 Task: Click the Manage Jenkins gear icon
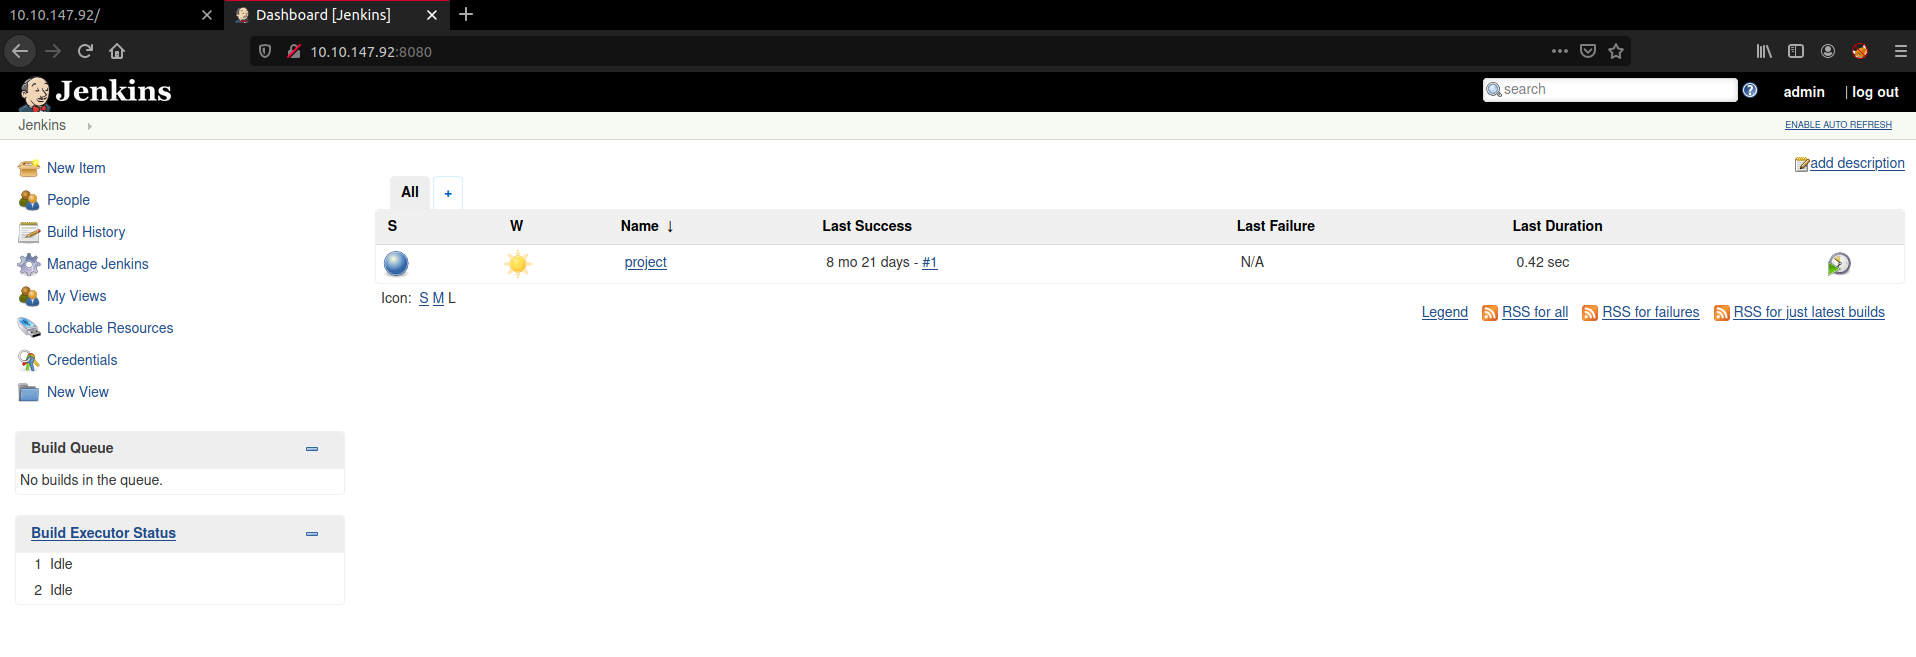pos(29,264)
